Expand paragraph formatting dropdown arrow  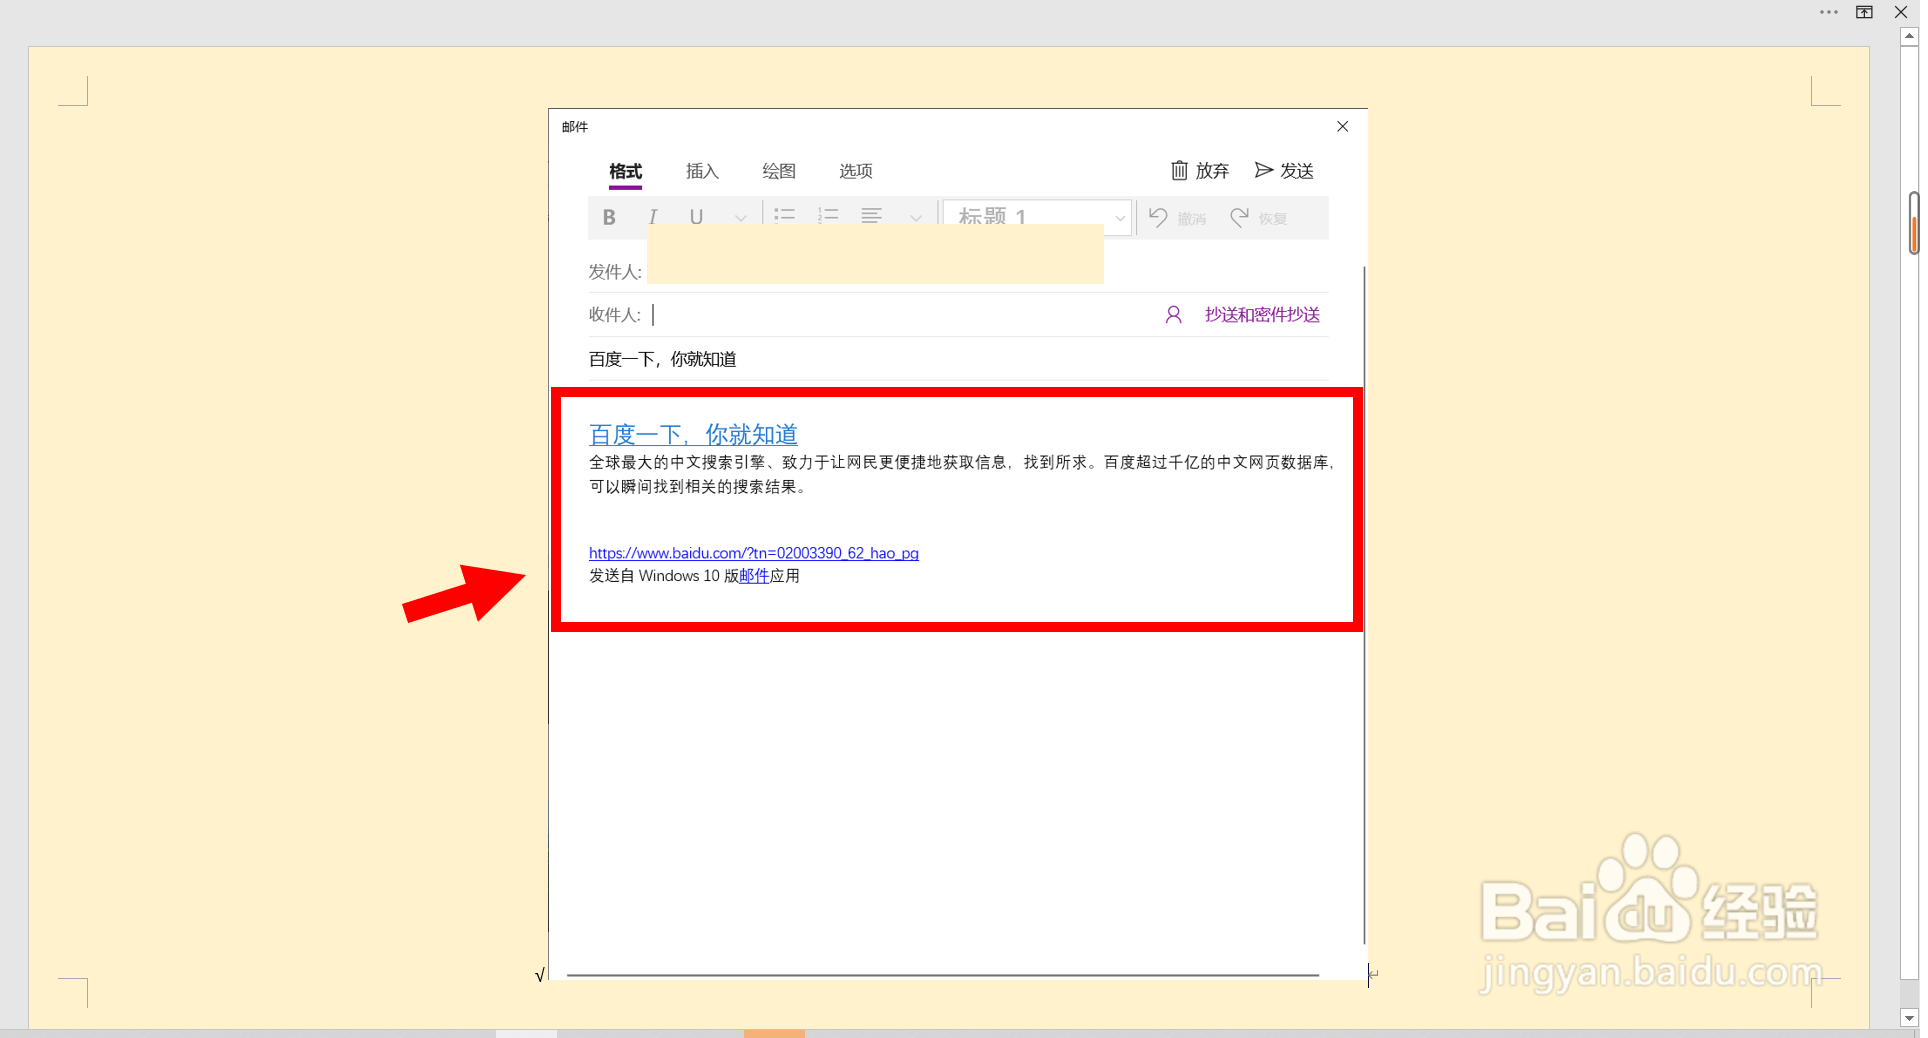915,217
